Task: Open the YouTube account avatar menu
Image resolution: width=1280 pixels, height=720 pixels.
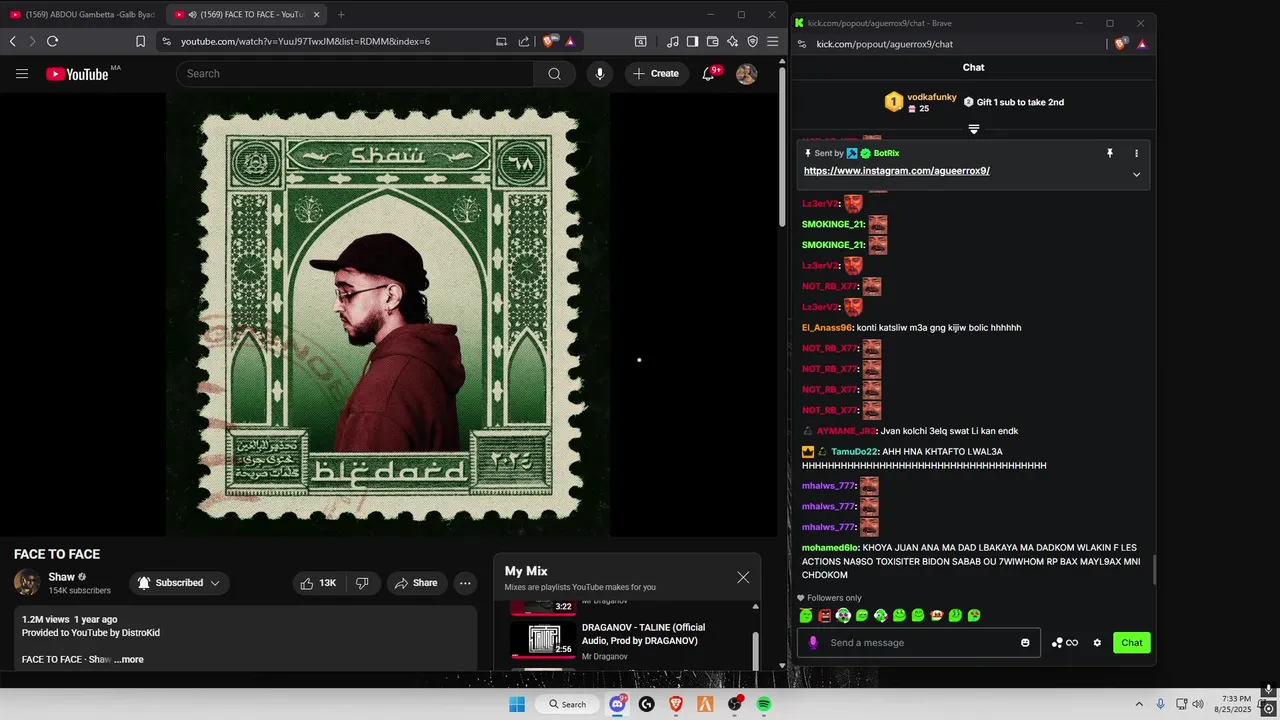Action: tap(746, 74)
